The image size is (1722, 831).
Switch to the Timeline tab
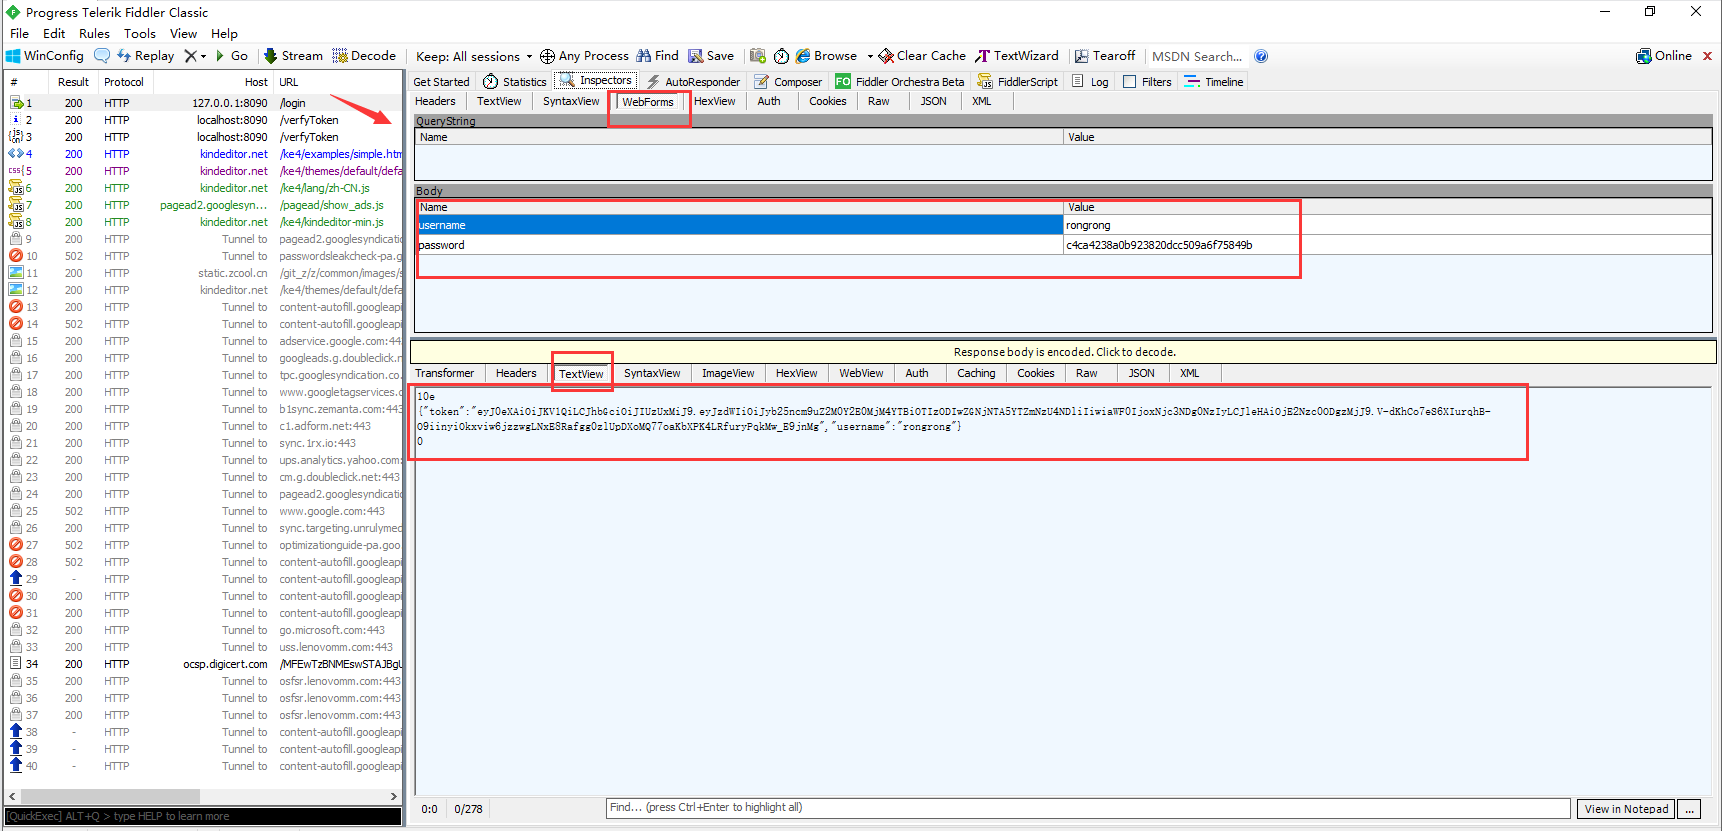tap(1214, 82)
